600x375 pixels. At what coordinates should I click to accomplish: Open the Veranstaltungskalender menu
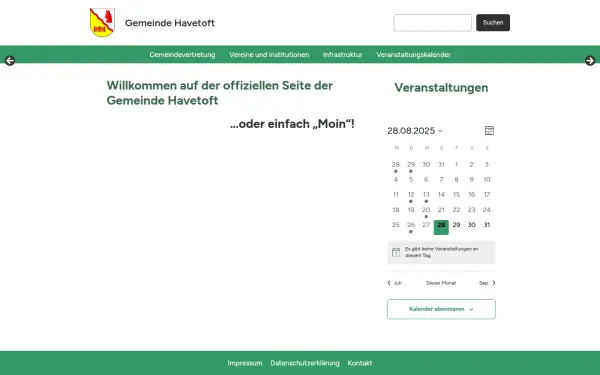coord(413,55)
